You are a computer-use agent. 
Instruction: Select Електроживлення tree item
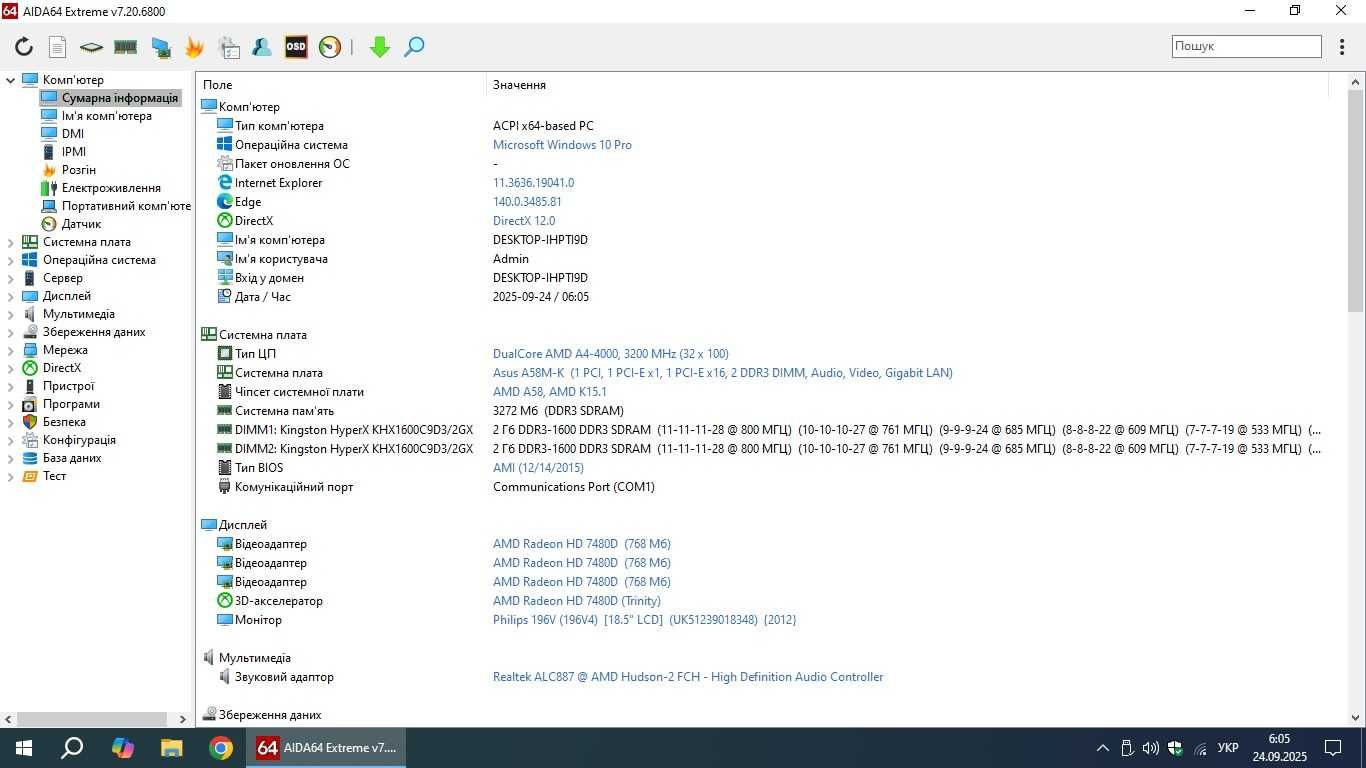[x=111, y=188]
